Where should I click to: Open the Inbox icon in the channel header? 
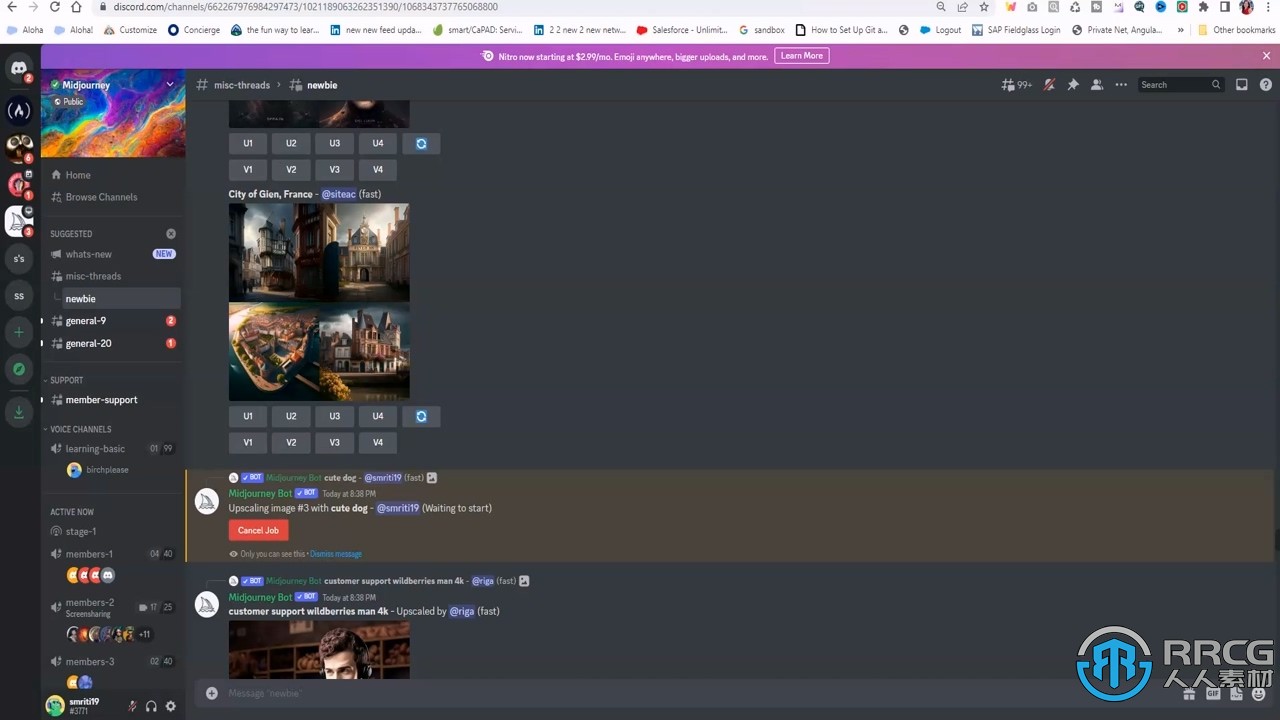1242,85
